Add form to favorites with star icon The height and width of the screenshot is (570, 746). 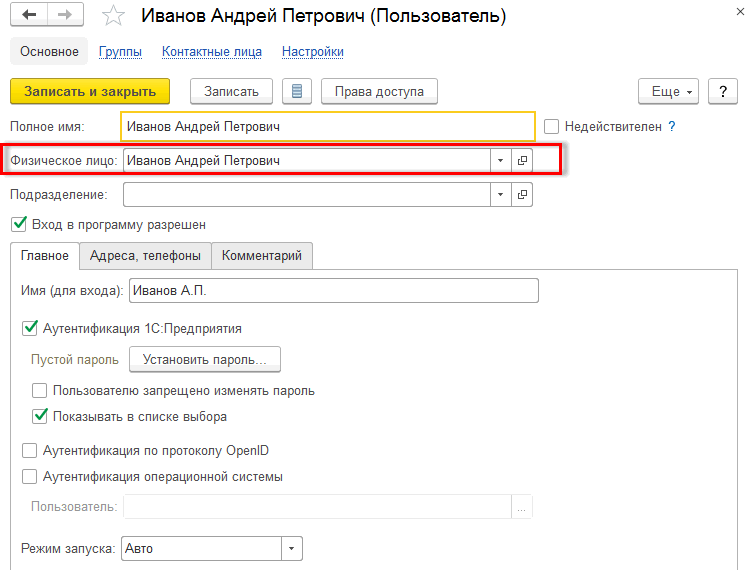[115, 17]
